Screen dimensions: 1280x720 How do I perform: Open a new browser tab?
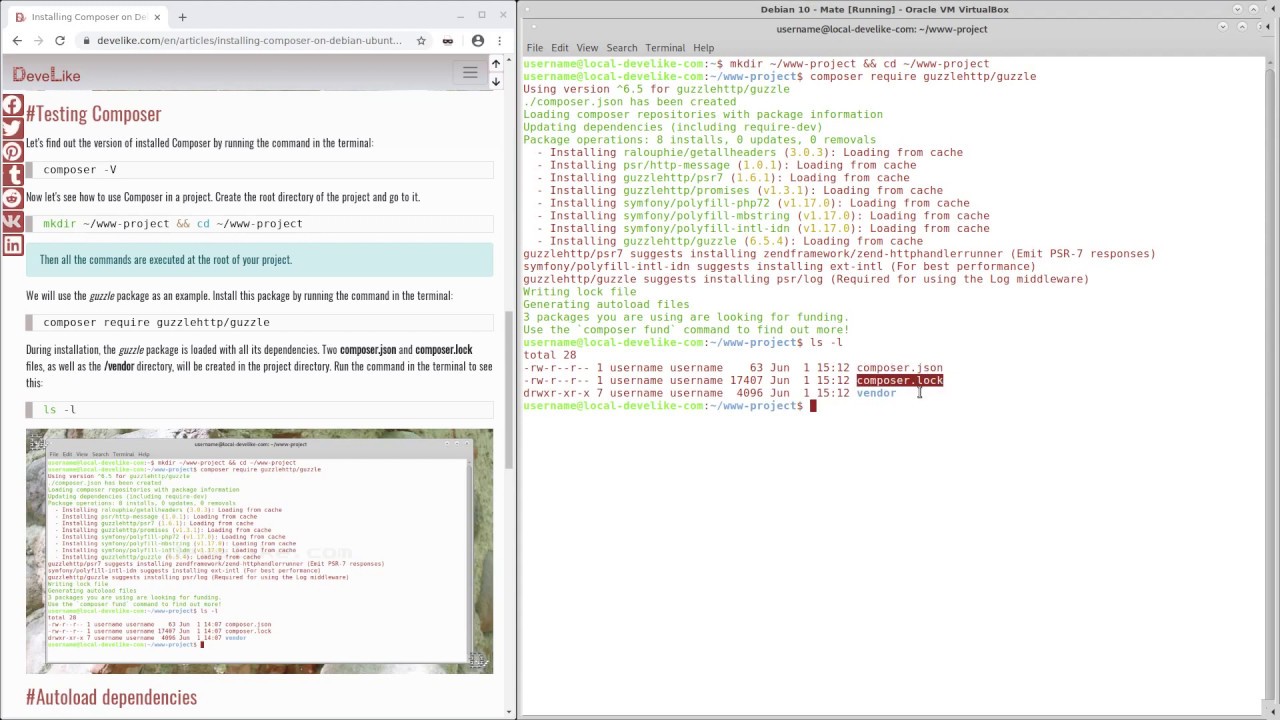coord(182,17)
